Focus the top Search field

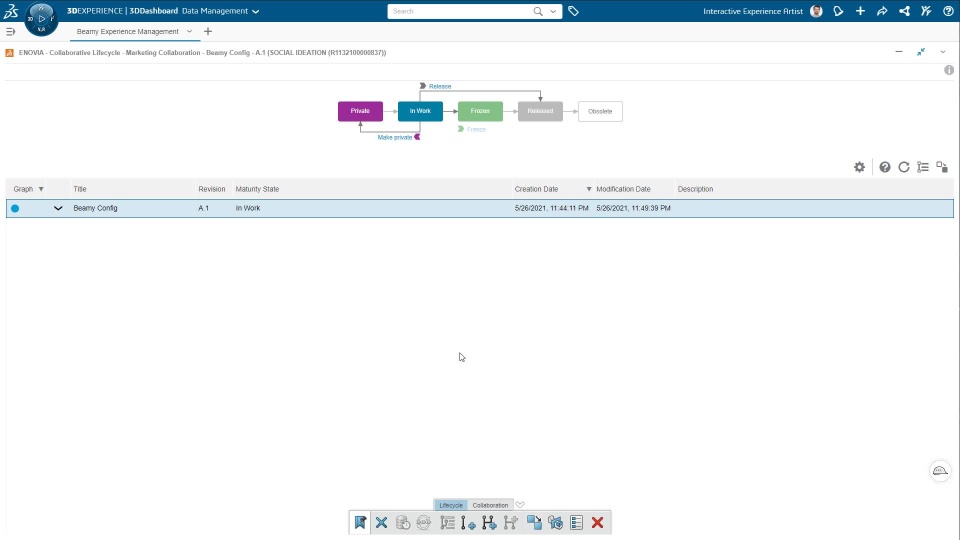459,11
